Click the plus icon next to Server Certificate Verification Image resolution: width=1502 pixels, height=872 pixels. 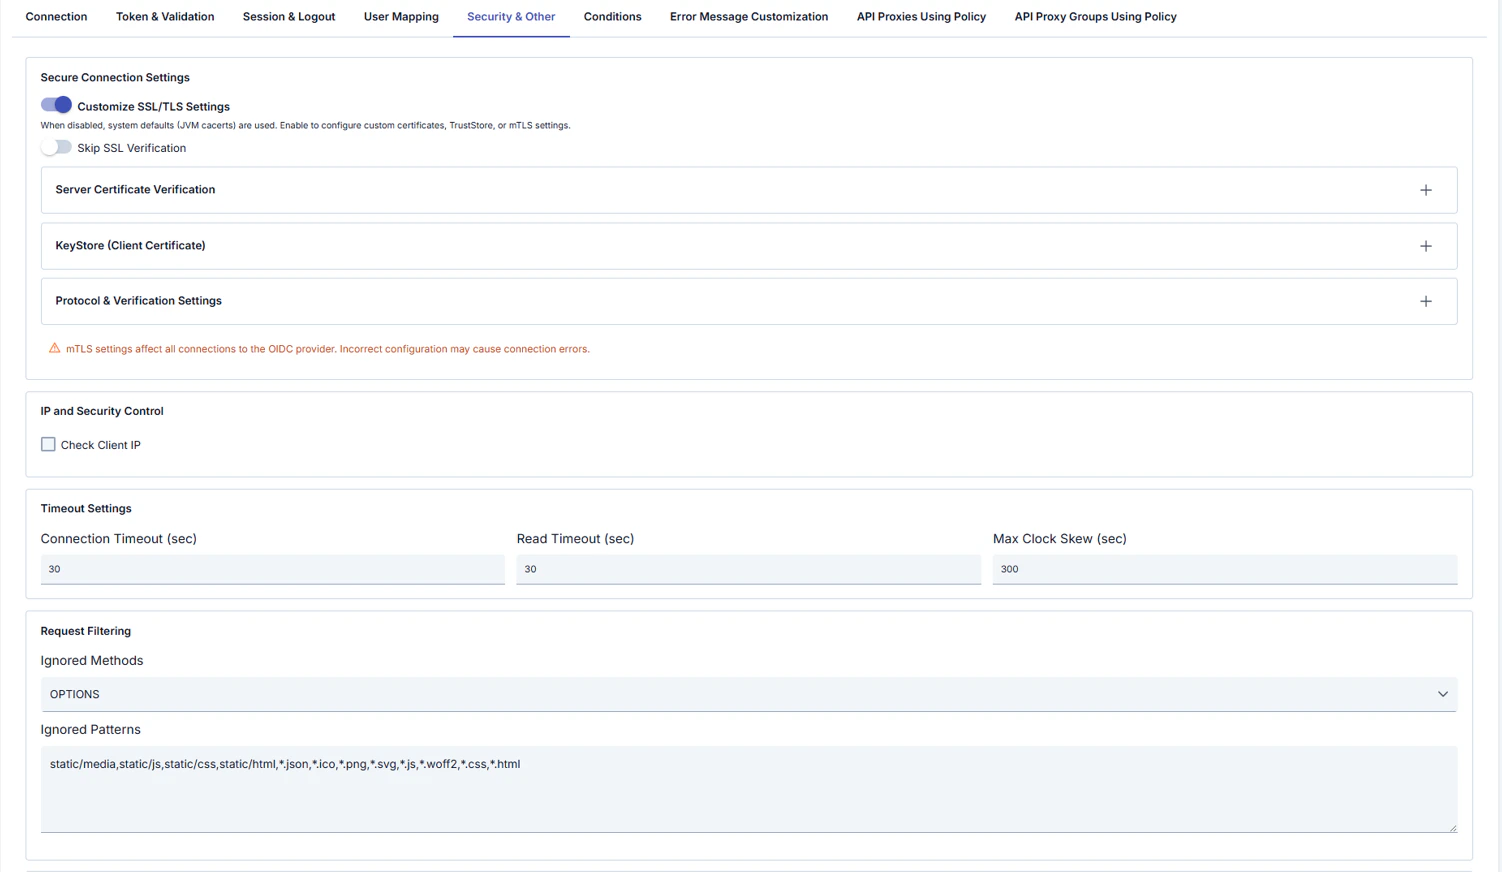pyautogui.click(x=1426, y=190)
